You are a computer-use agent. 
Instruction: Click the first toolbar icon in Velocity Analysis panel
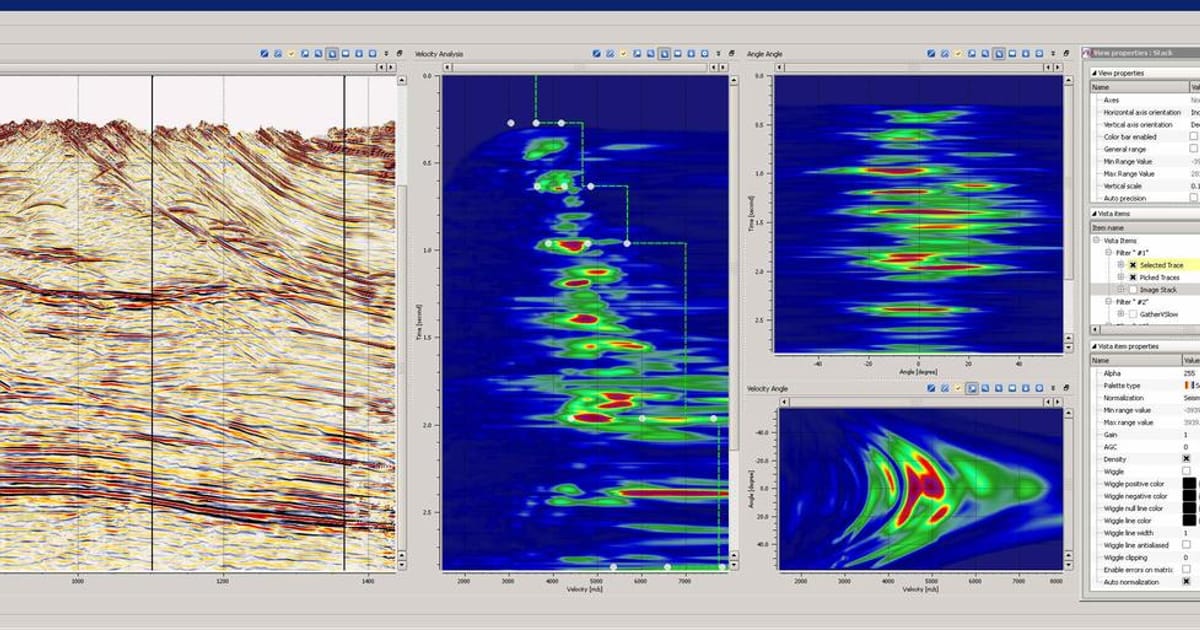pos(597,53)
